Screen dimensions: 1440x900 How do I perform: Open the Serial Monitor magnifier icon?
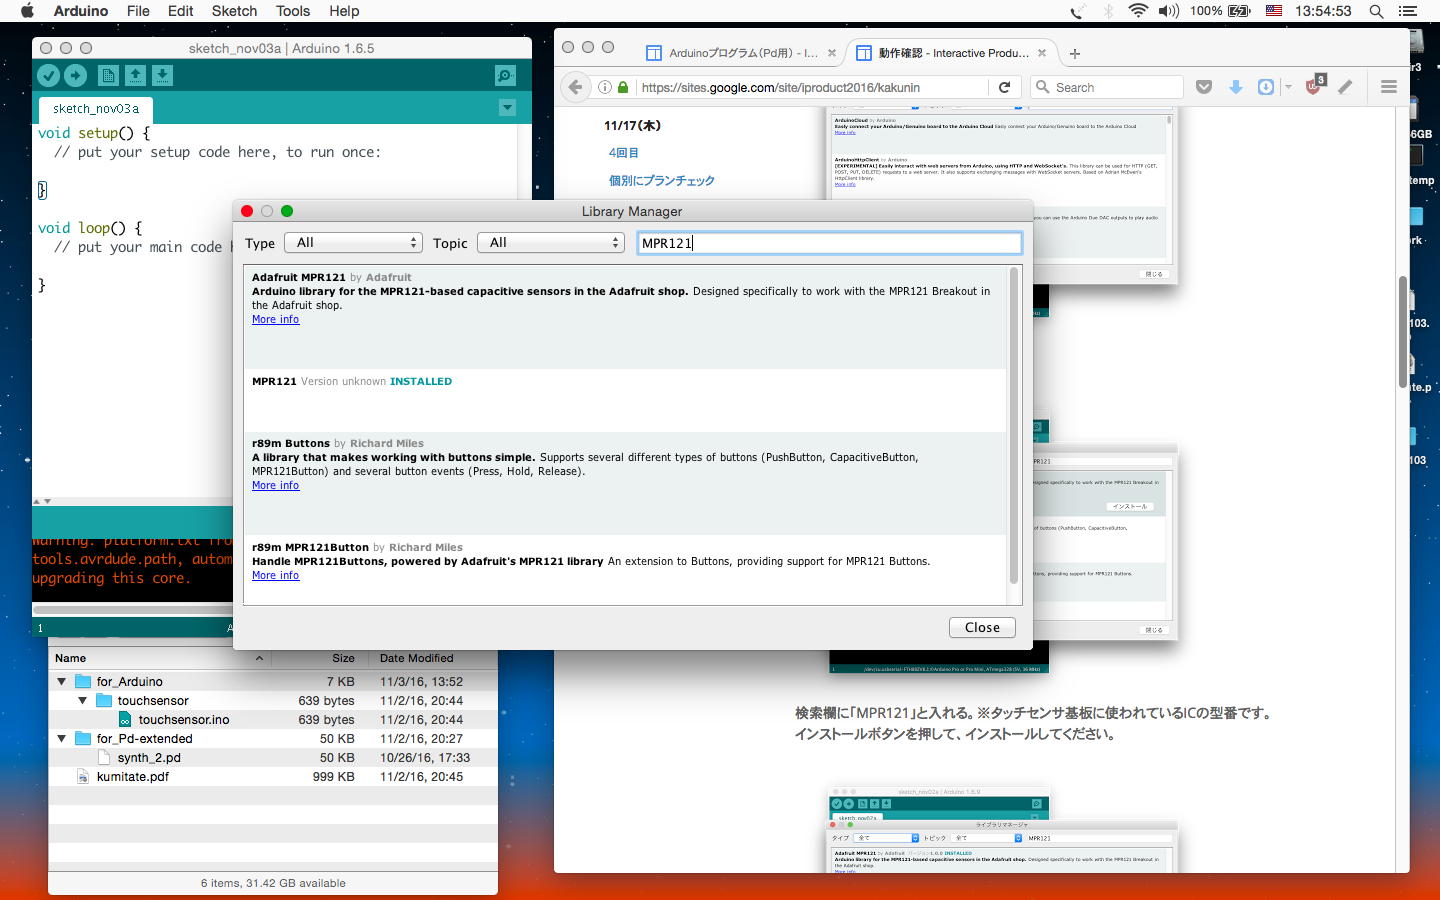click(506, 76)
